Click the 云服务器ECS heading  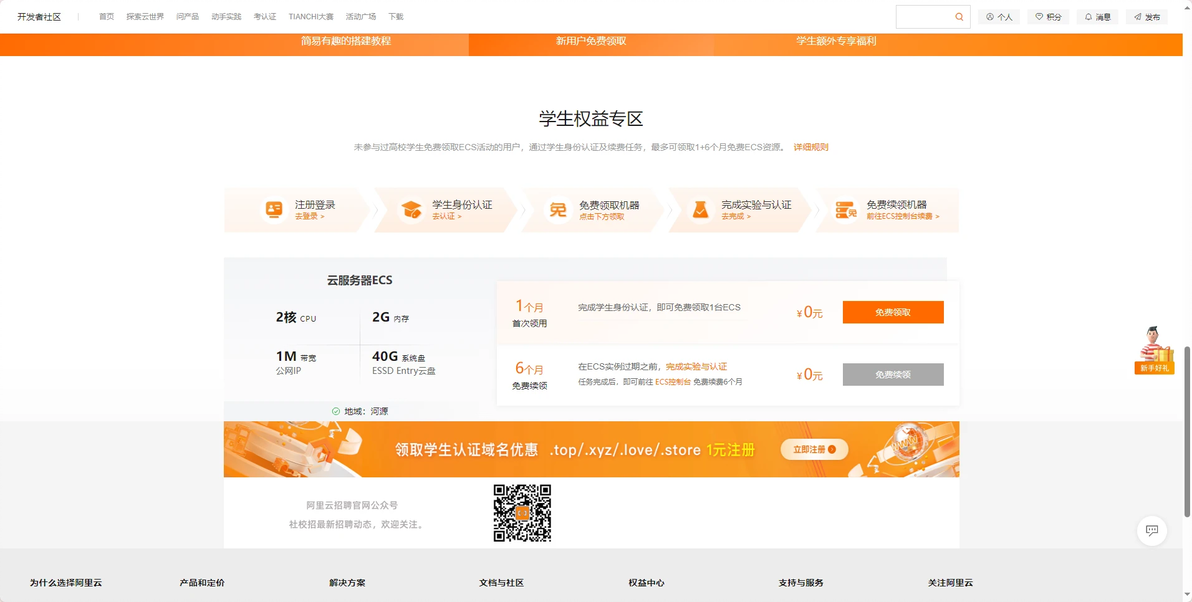(x=360, y=280)
